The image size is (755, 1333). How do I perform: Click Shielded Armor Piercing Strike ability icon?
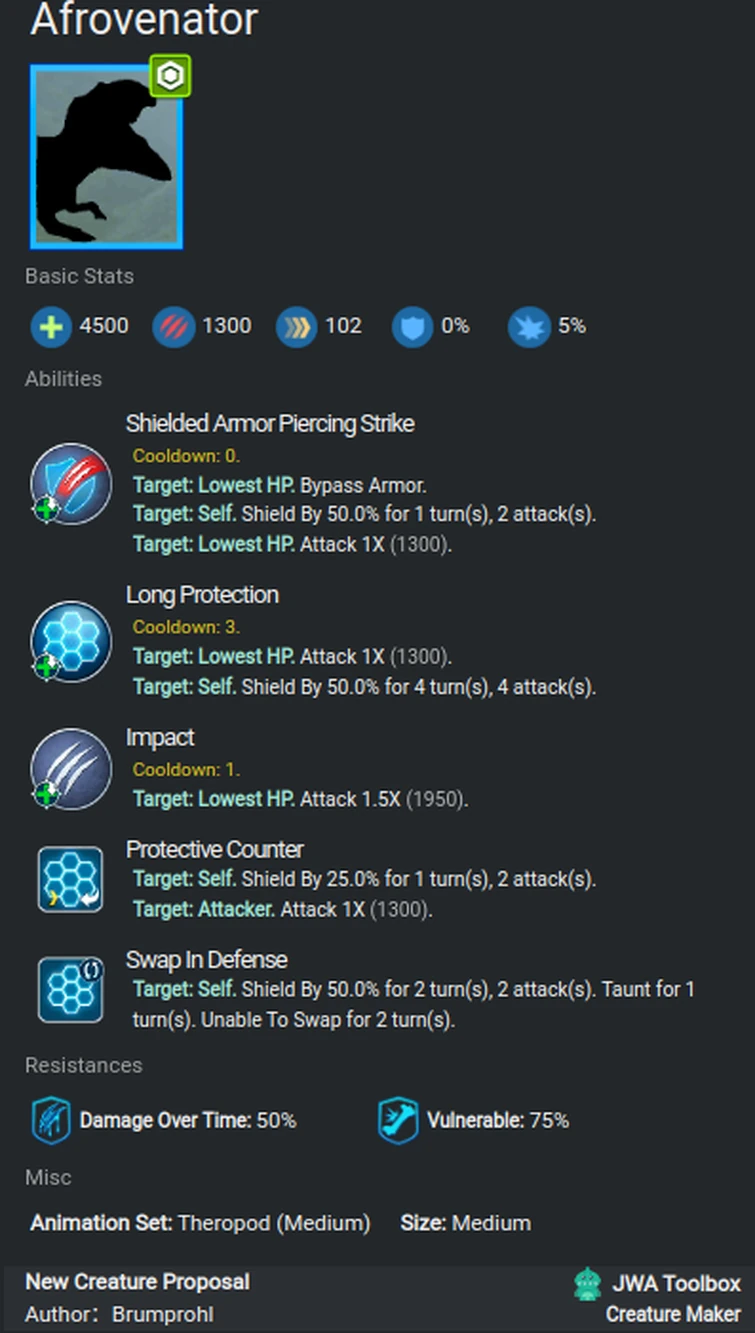[x=70, y=484]
